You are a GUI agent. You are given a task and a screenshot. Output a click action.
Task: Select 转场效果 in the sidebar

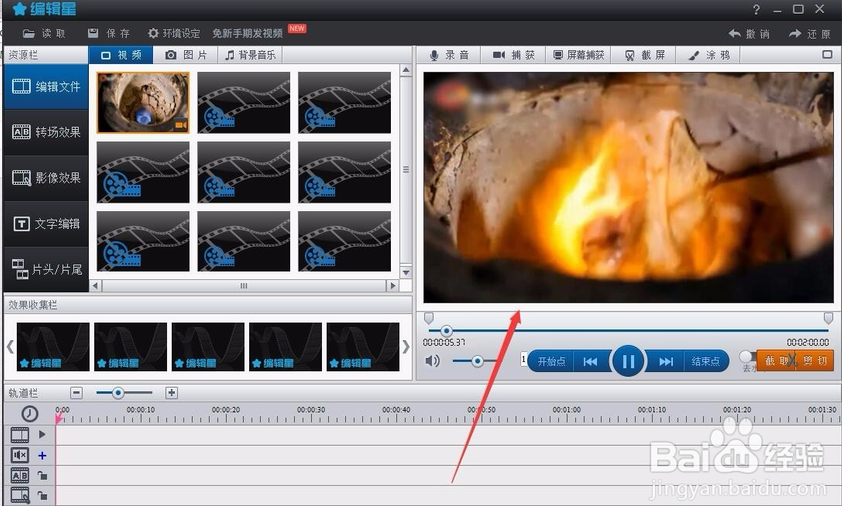point(46,132)
